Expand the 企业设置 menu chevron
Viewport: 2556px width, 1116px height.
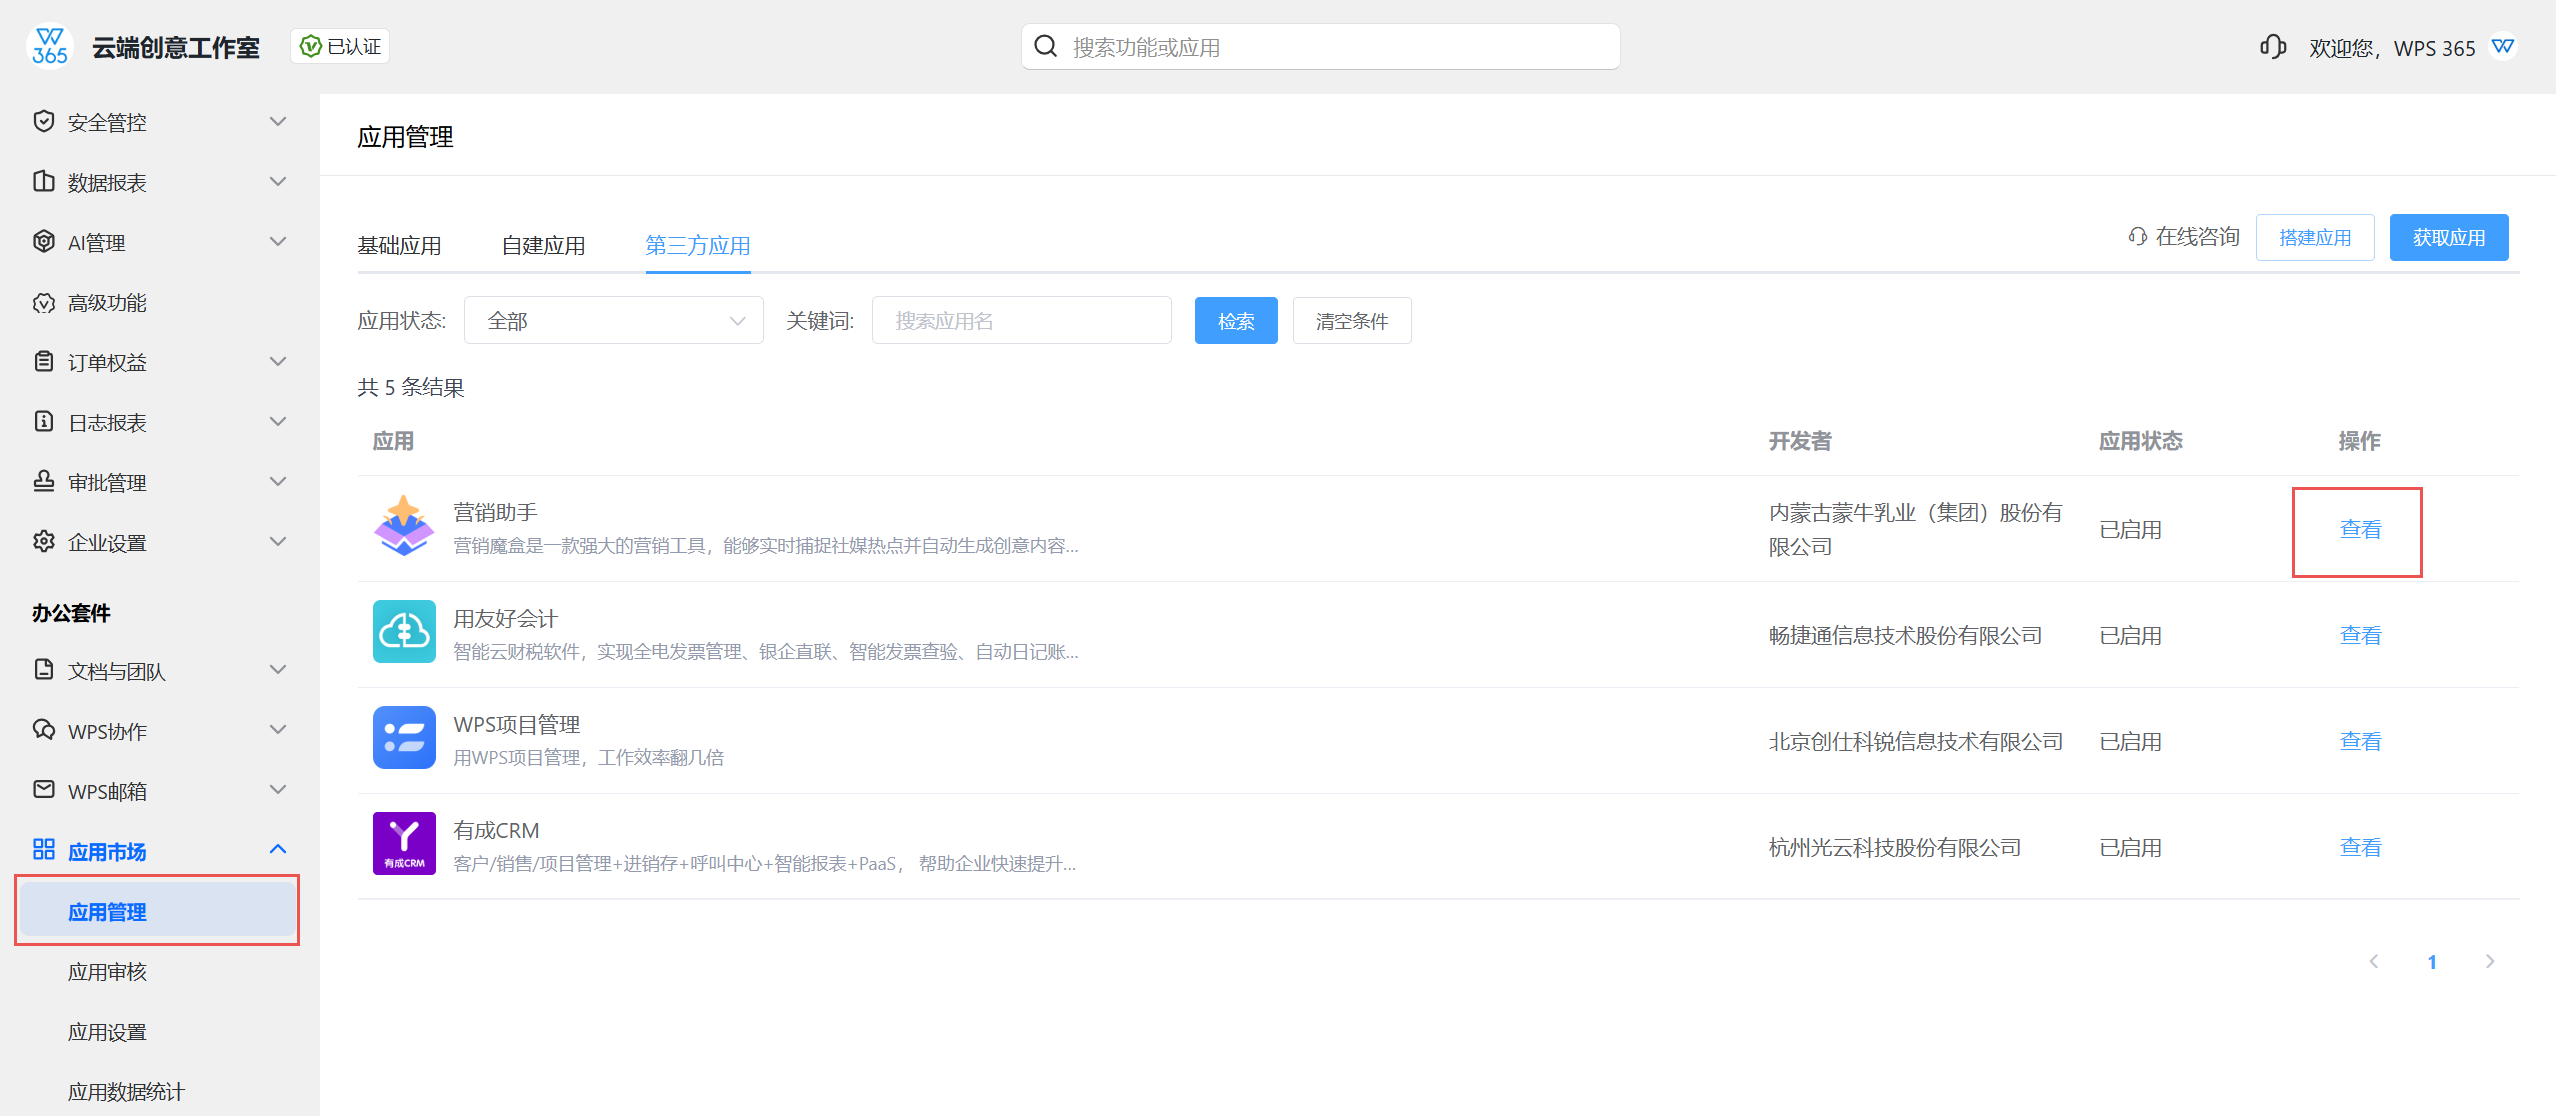(x=278, y=542)
